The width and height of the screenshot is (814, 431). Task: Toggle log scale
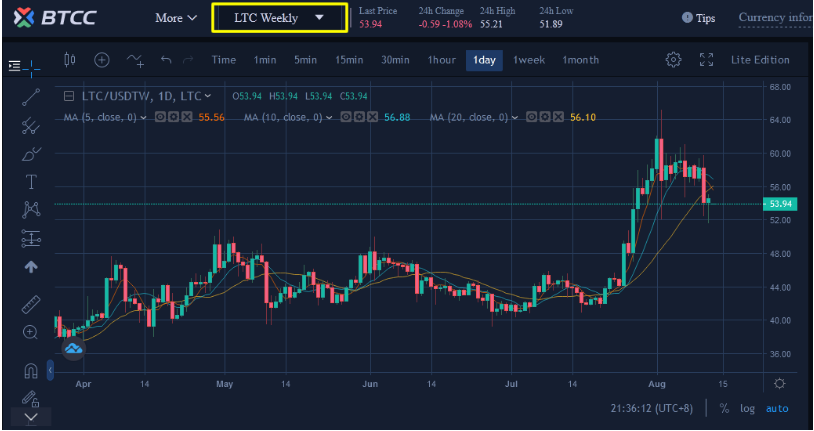pyautogui.click(x=748, y=409)
